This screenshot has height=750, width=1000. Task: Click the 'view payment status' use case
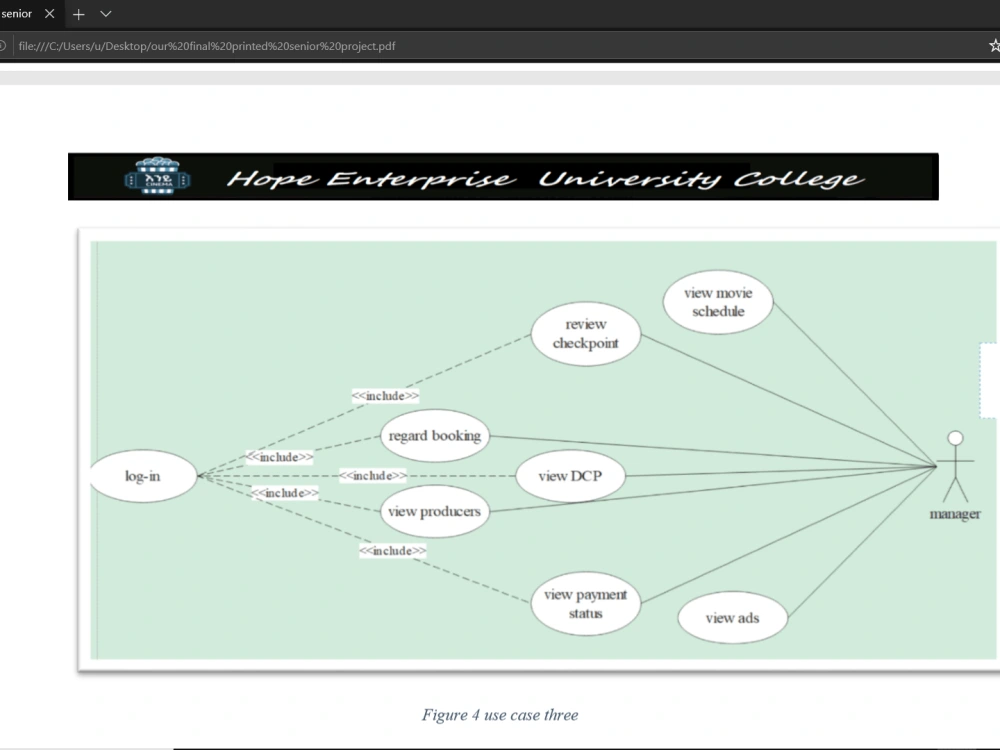pyautogui.click(x=585, y=604)
